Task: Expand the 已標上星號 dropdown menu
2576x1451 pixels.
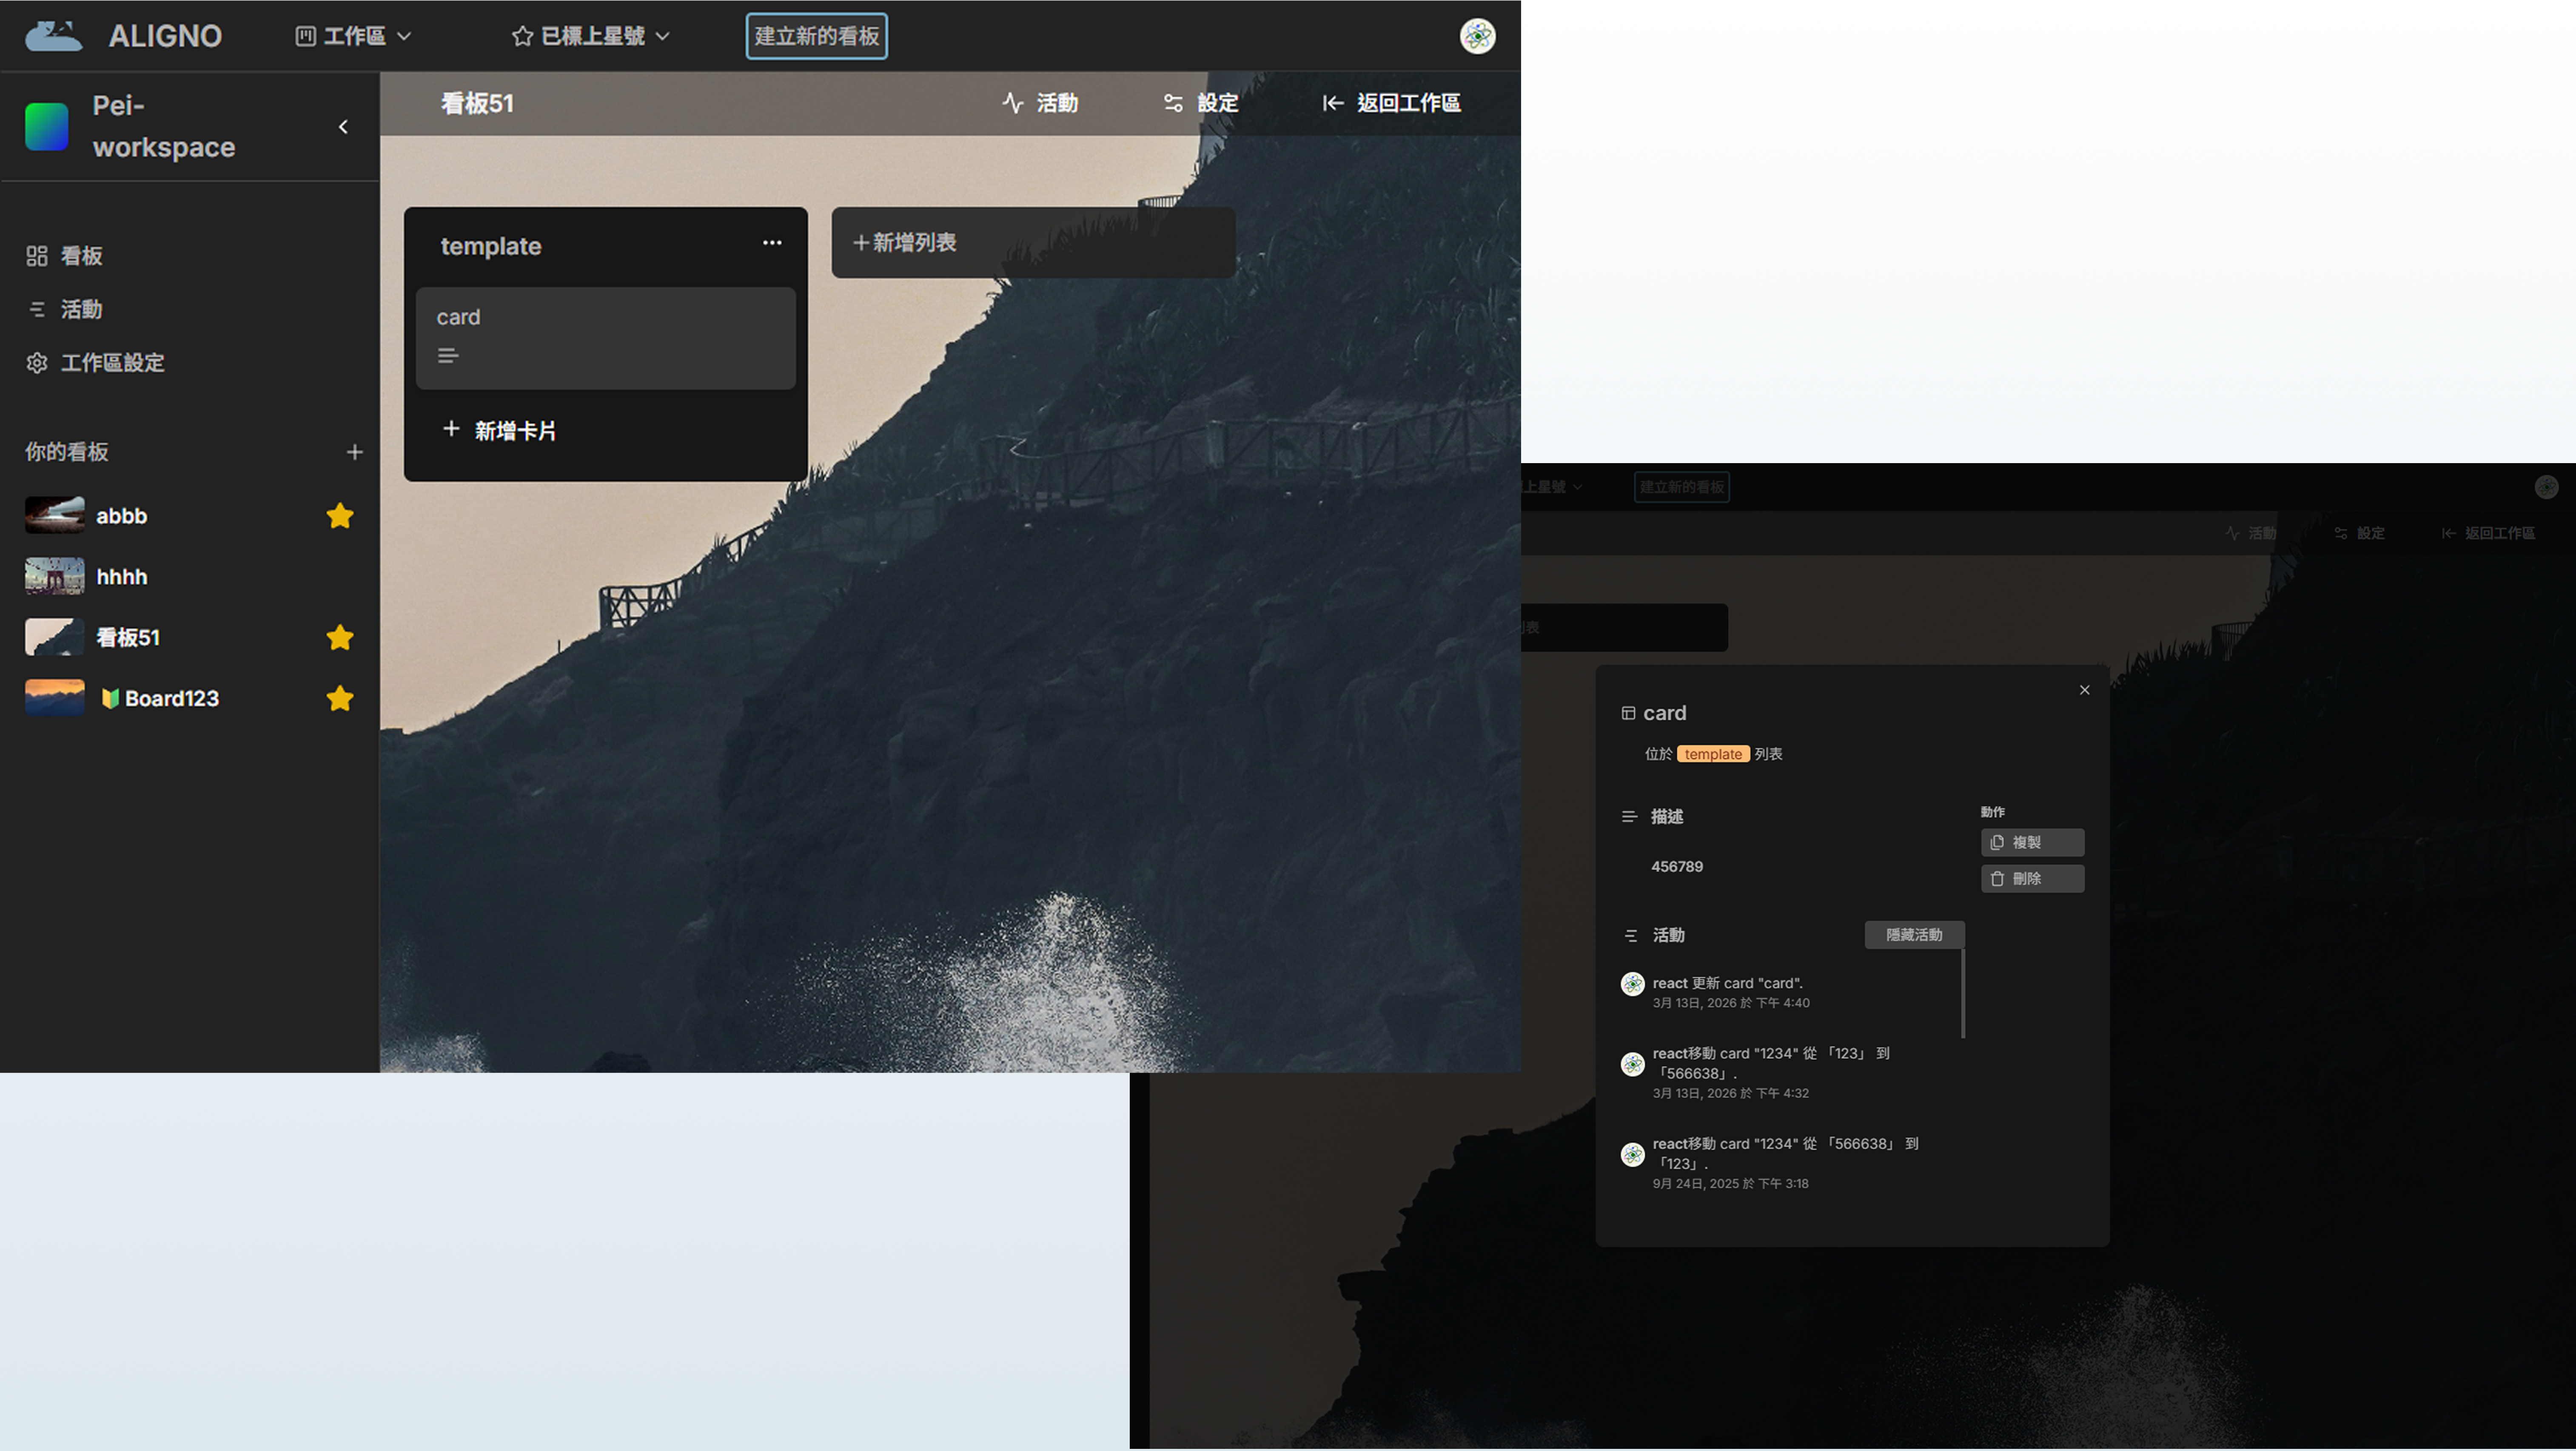Action: tap(590, 36)
